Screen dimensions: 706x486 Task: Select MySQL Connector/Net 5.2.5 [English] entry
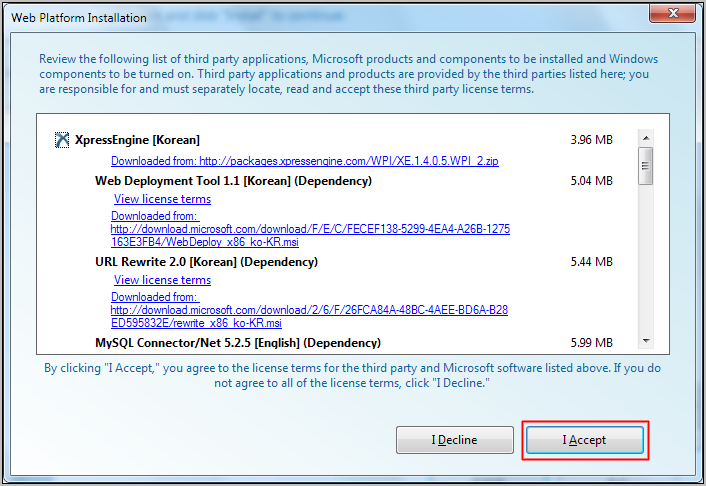(238, 343)
